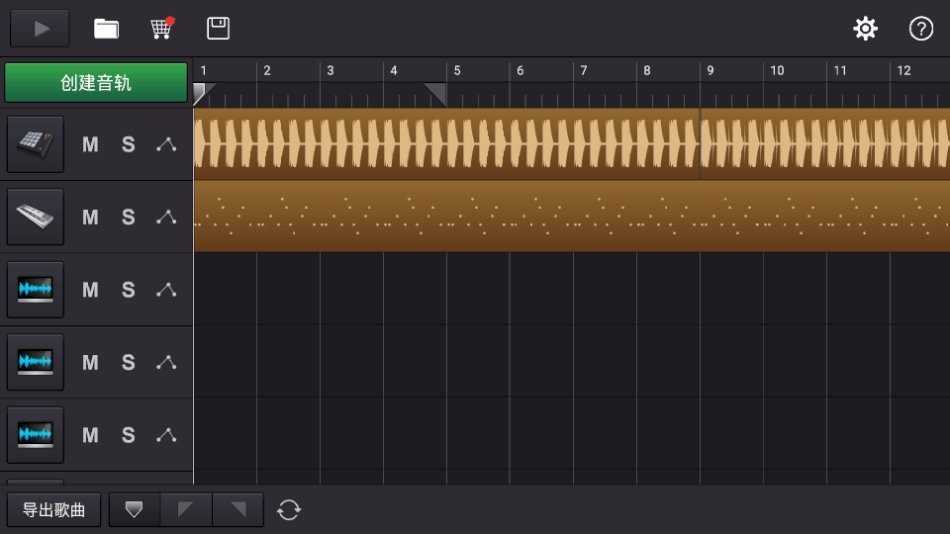Open the drum pad instrument track
This screenshot has width=950, height=534.
pyautogui.click(x=35, y=144)
